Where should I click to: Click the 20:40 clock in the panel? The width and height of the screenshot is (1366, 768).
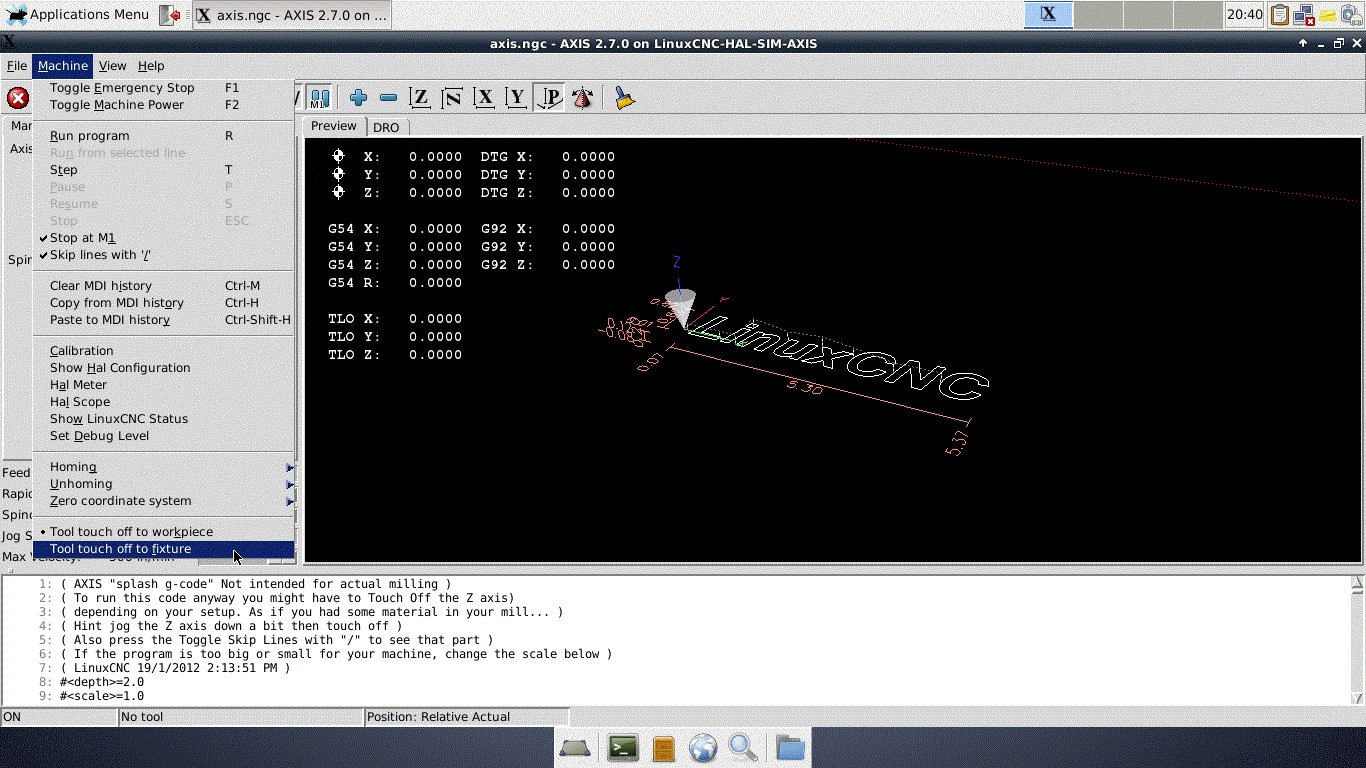point(1244,15)
